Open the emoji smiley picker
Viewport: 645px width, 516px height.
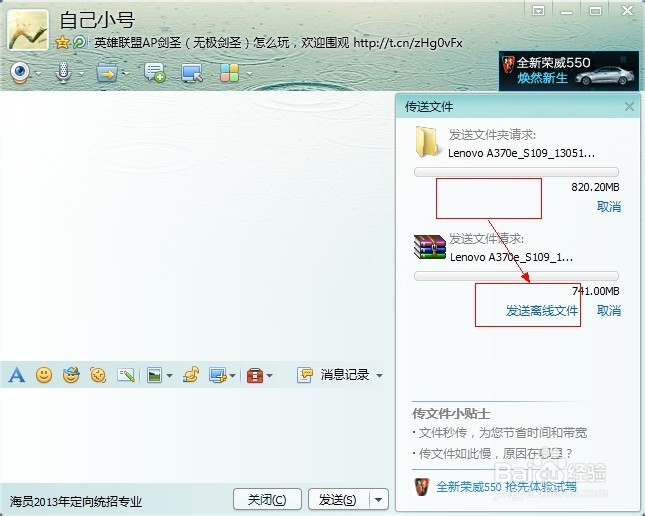click(x=44, y=375)
